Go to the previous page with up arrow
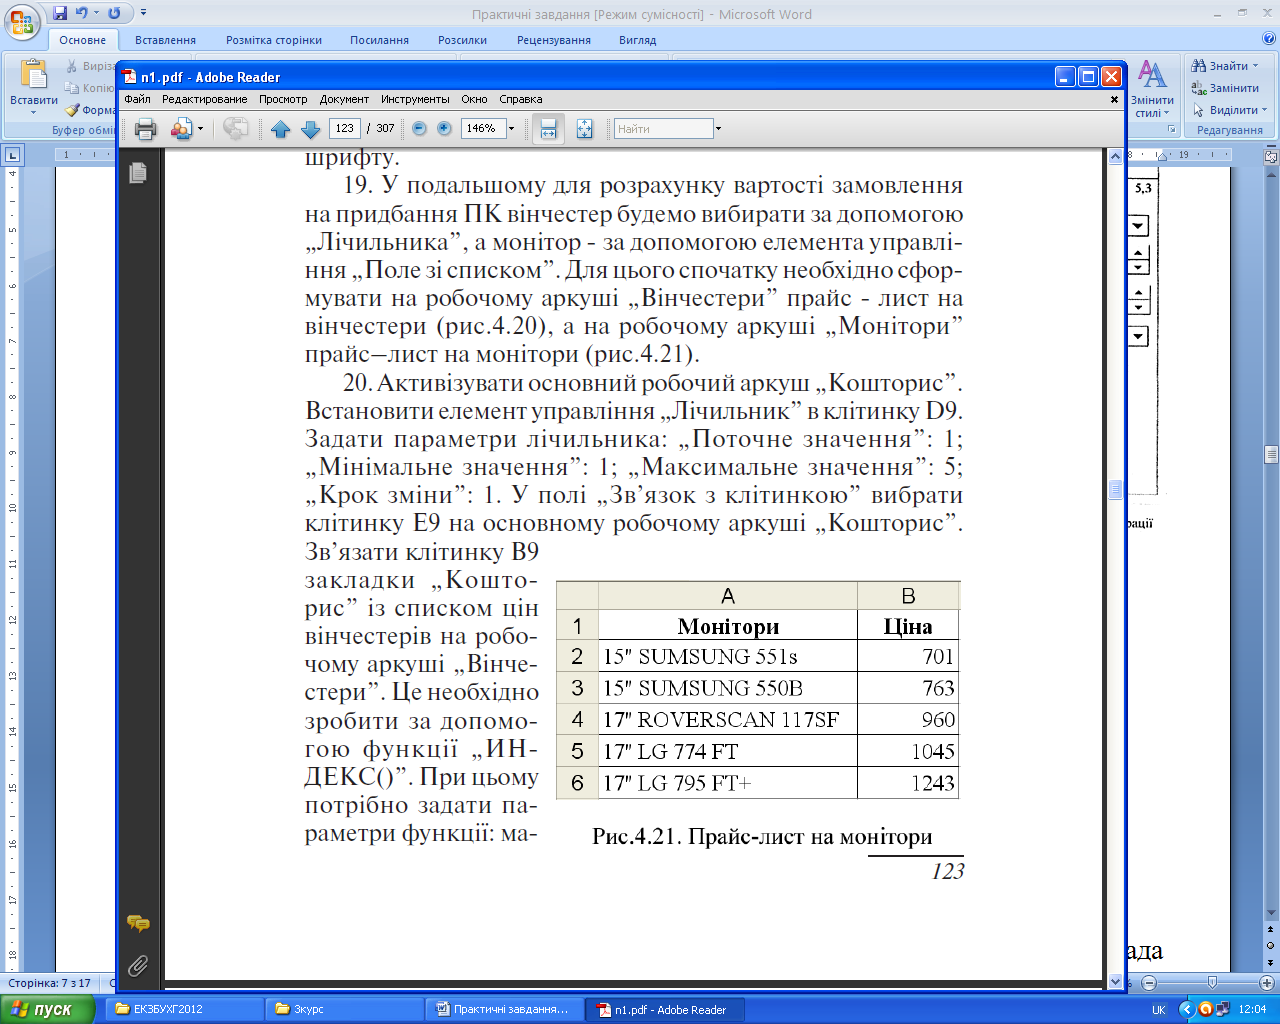The width and height of the screenshot is (1280, 1024). tap(281, 128)
